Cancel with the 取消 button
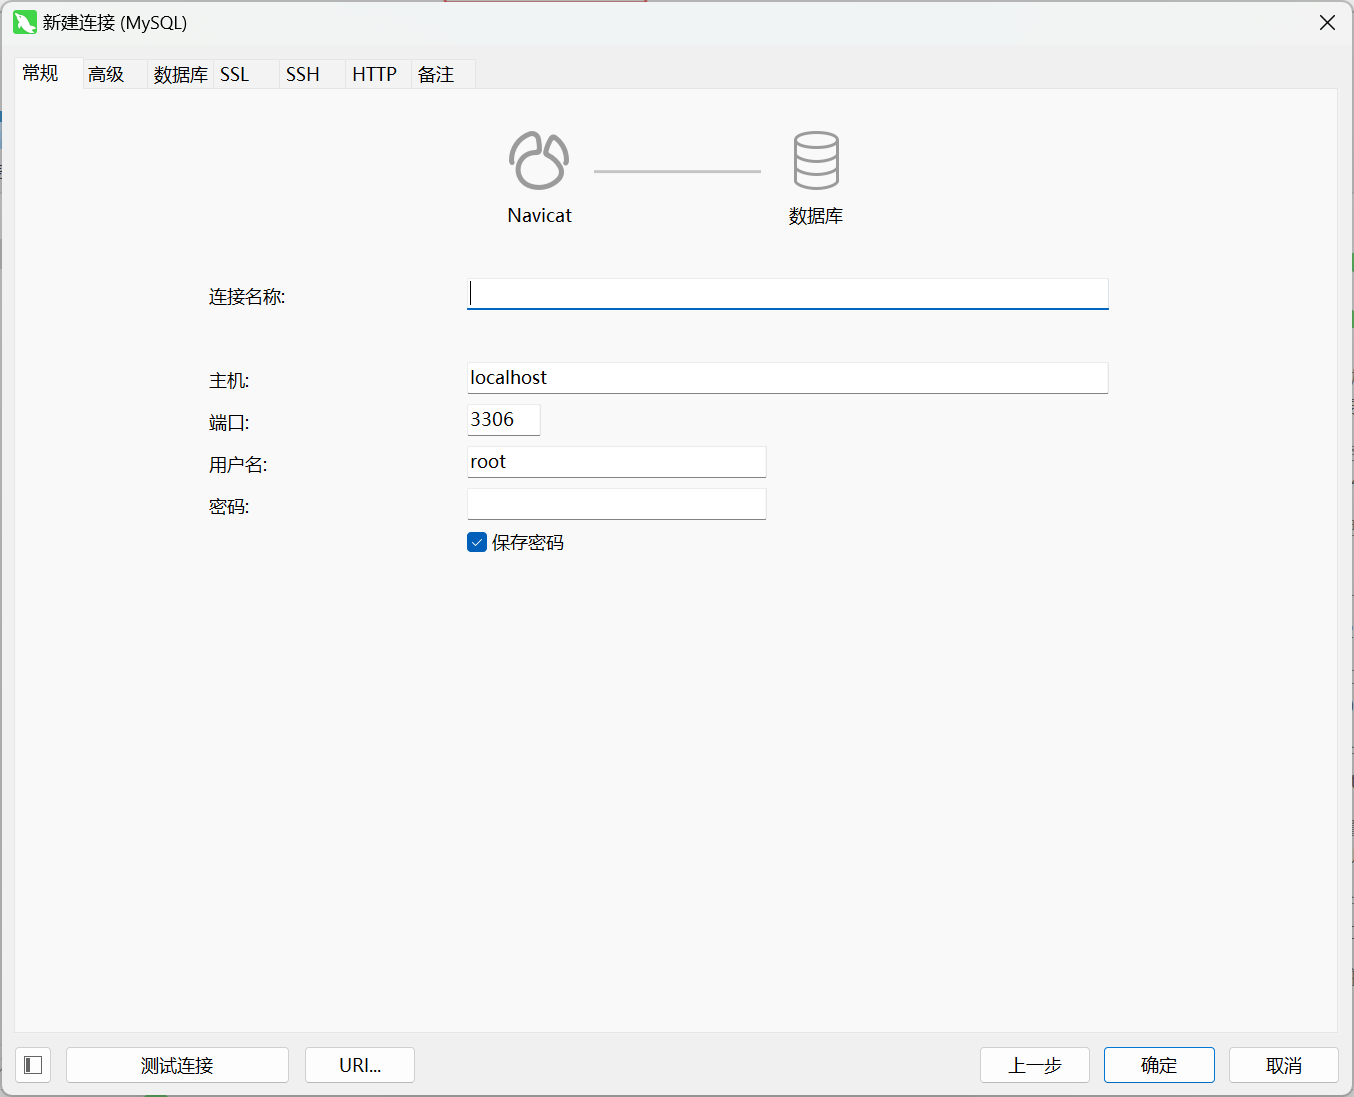 [1284, 1065]
